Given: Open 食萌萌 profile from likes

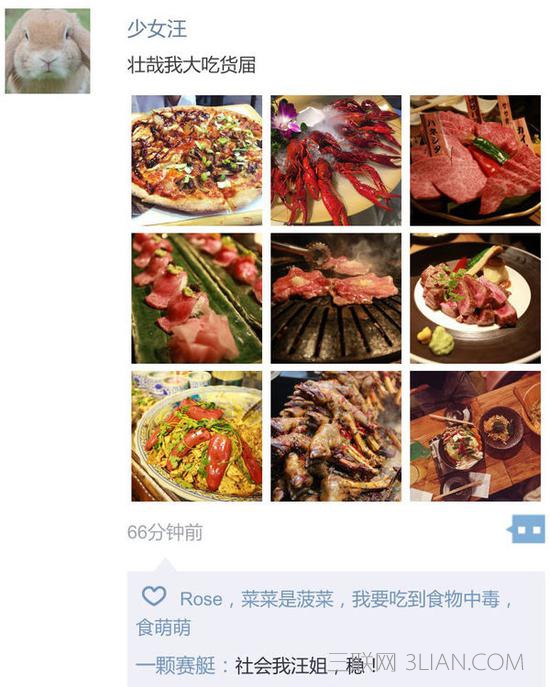Looking at the screenshot, I should [163, 627].
